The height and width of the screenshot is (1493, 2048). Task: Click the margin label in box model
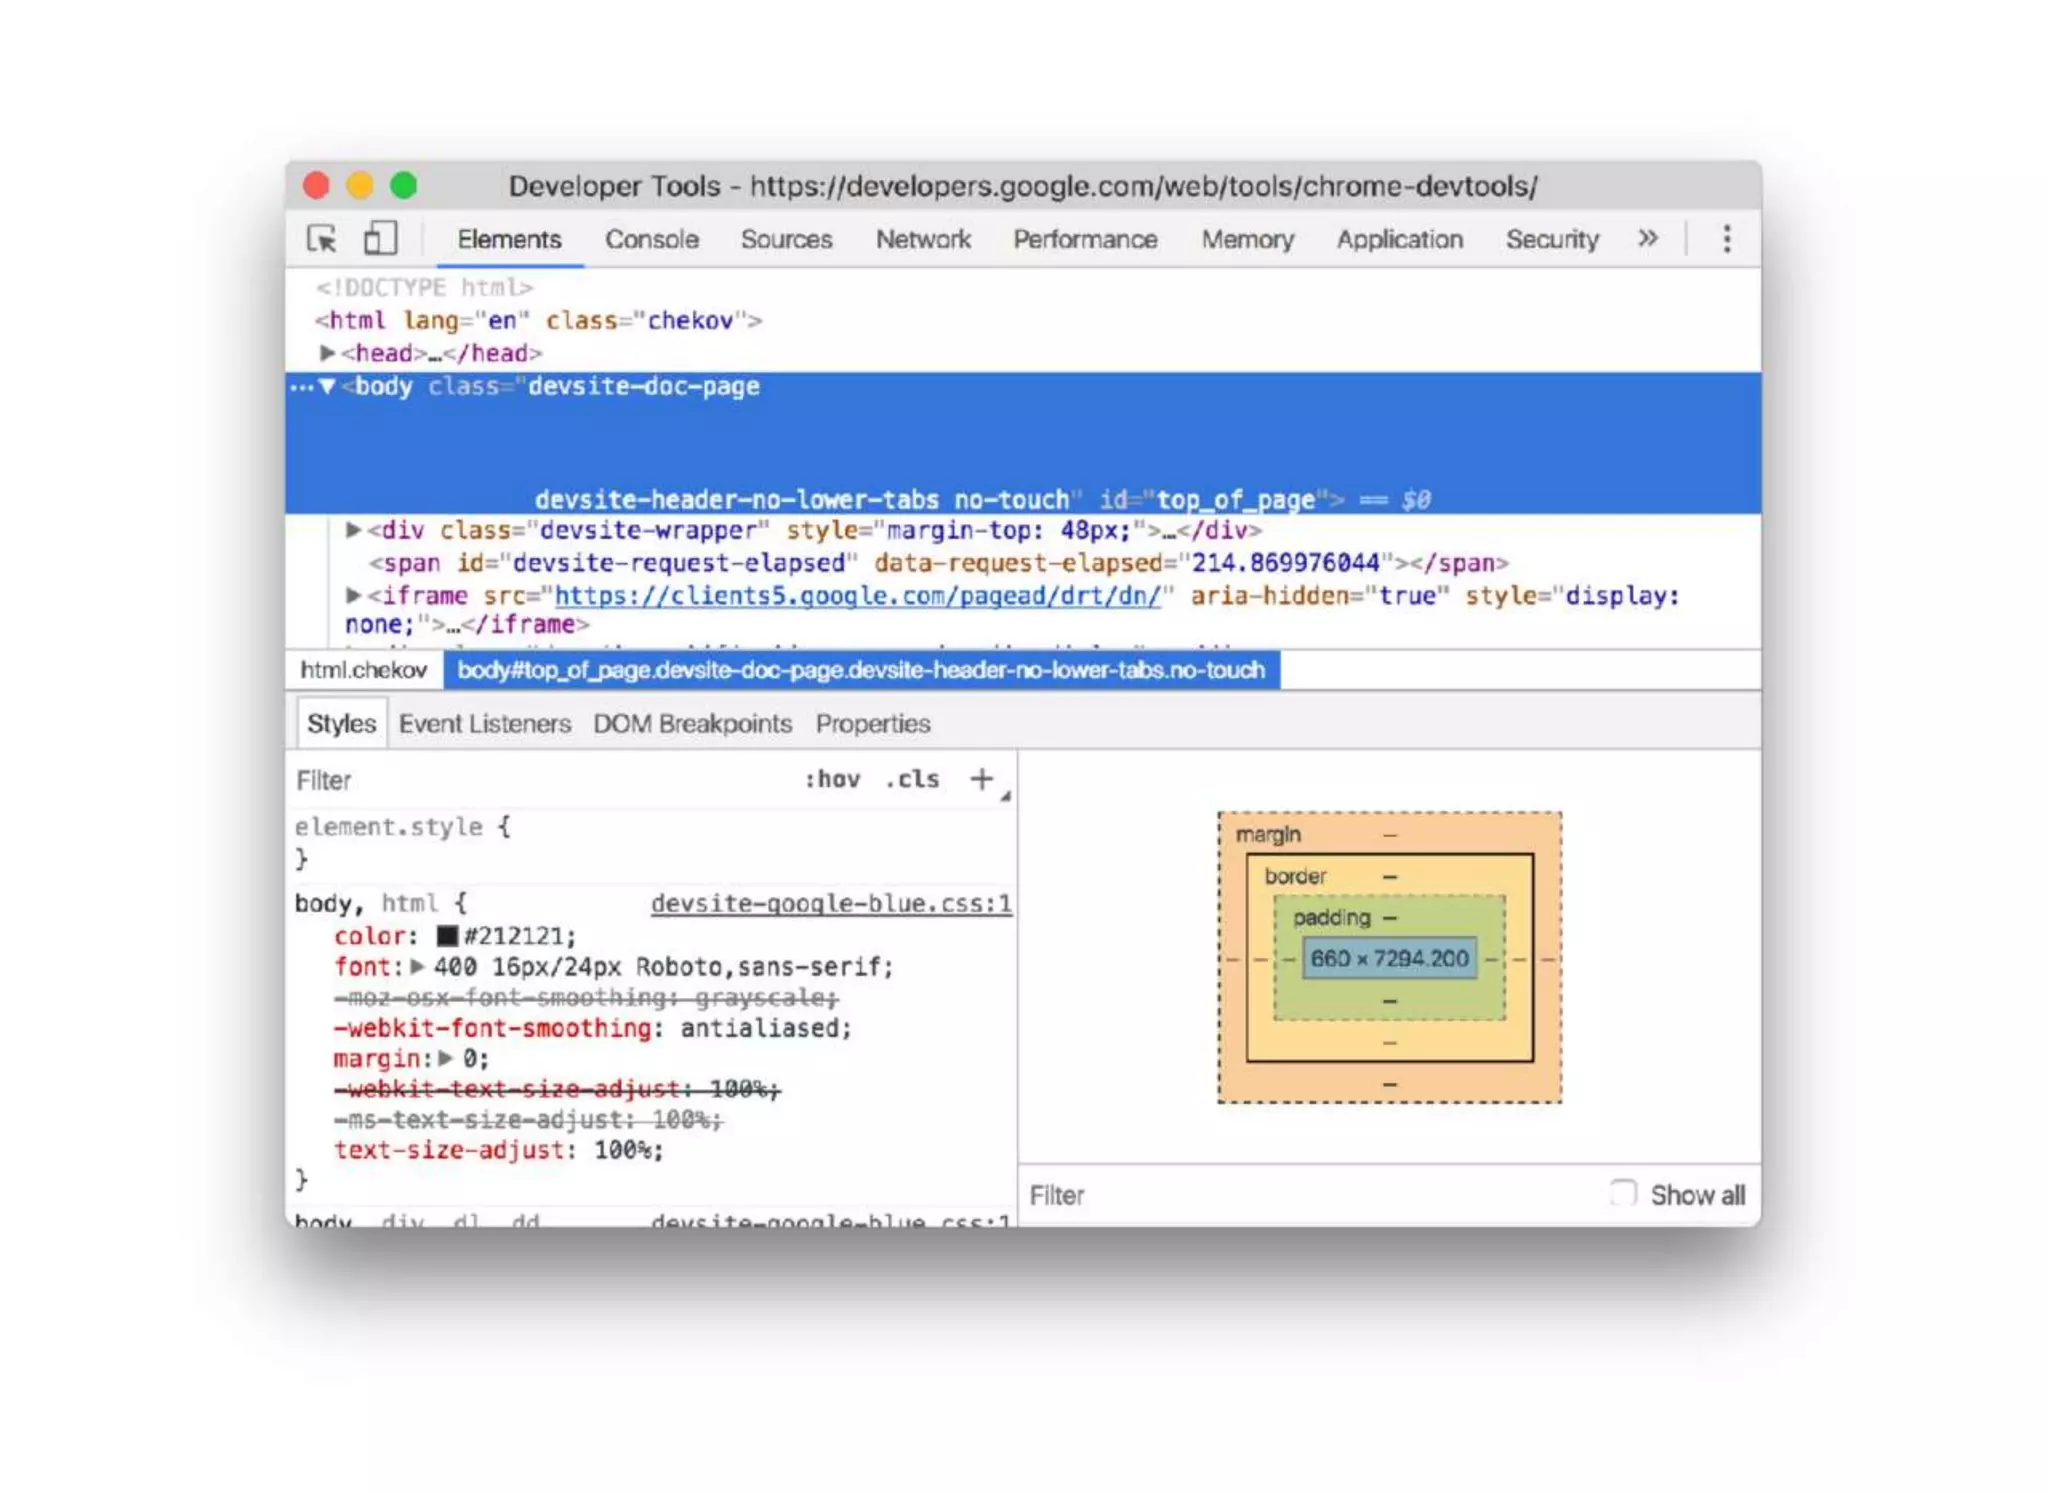click(x=1268, y=834)
